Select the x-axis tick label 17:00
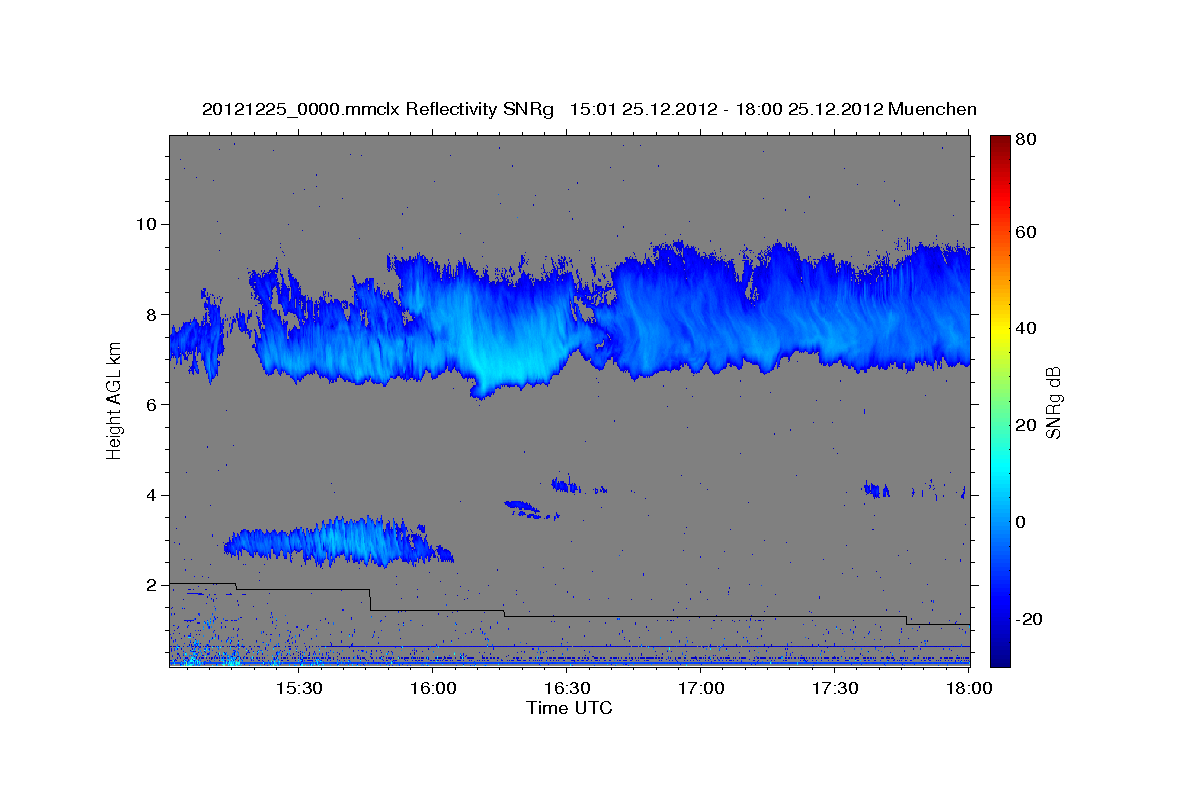Image resolution: width=1200 pixels, height=800 pixels. (701, 688)
